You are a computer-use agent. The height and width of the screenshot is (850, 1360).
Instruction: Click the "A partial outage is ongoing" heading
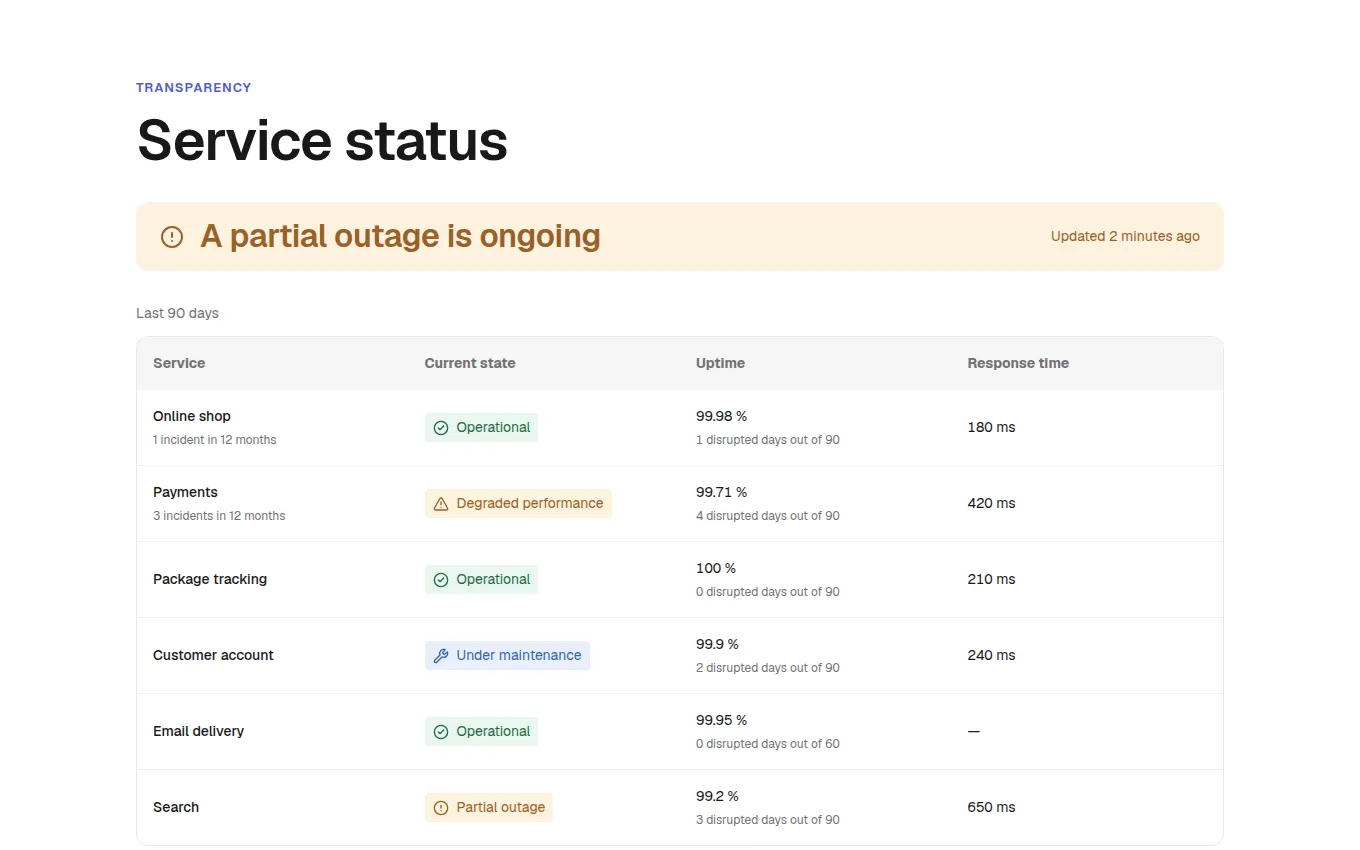(x=400, y=236)
